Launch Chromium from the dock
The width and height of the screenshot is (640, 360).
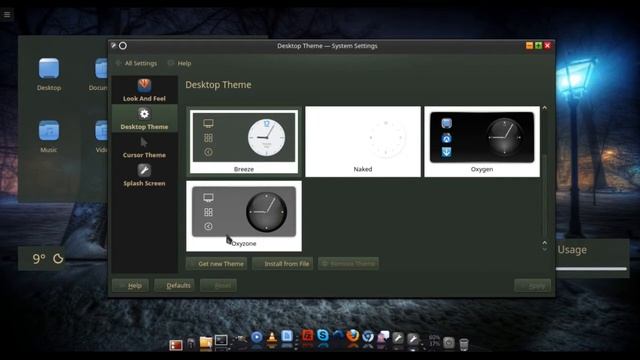pyautogui.click(x=368, y=338)
